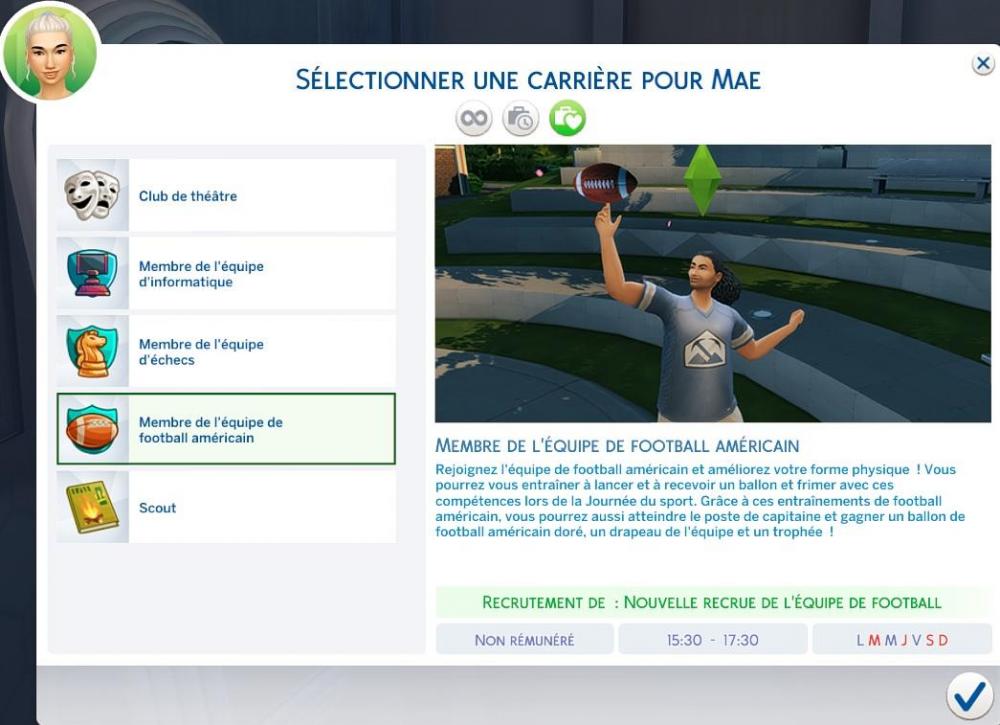The width and height of the screenshot is (1000, 725).
Task: Select Membre de l'équipe d'échecs
Action: click(226, 351)
